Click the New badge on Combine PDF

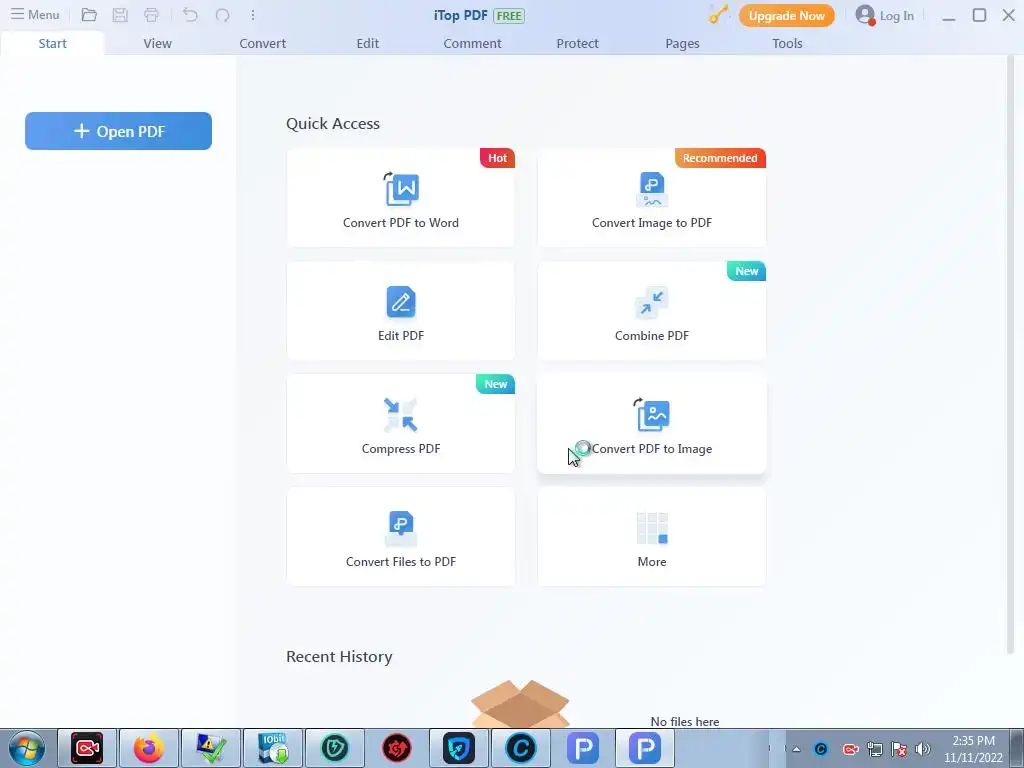[746, 271]
